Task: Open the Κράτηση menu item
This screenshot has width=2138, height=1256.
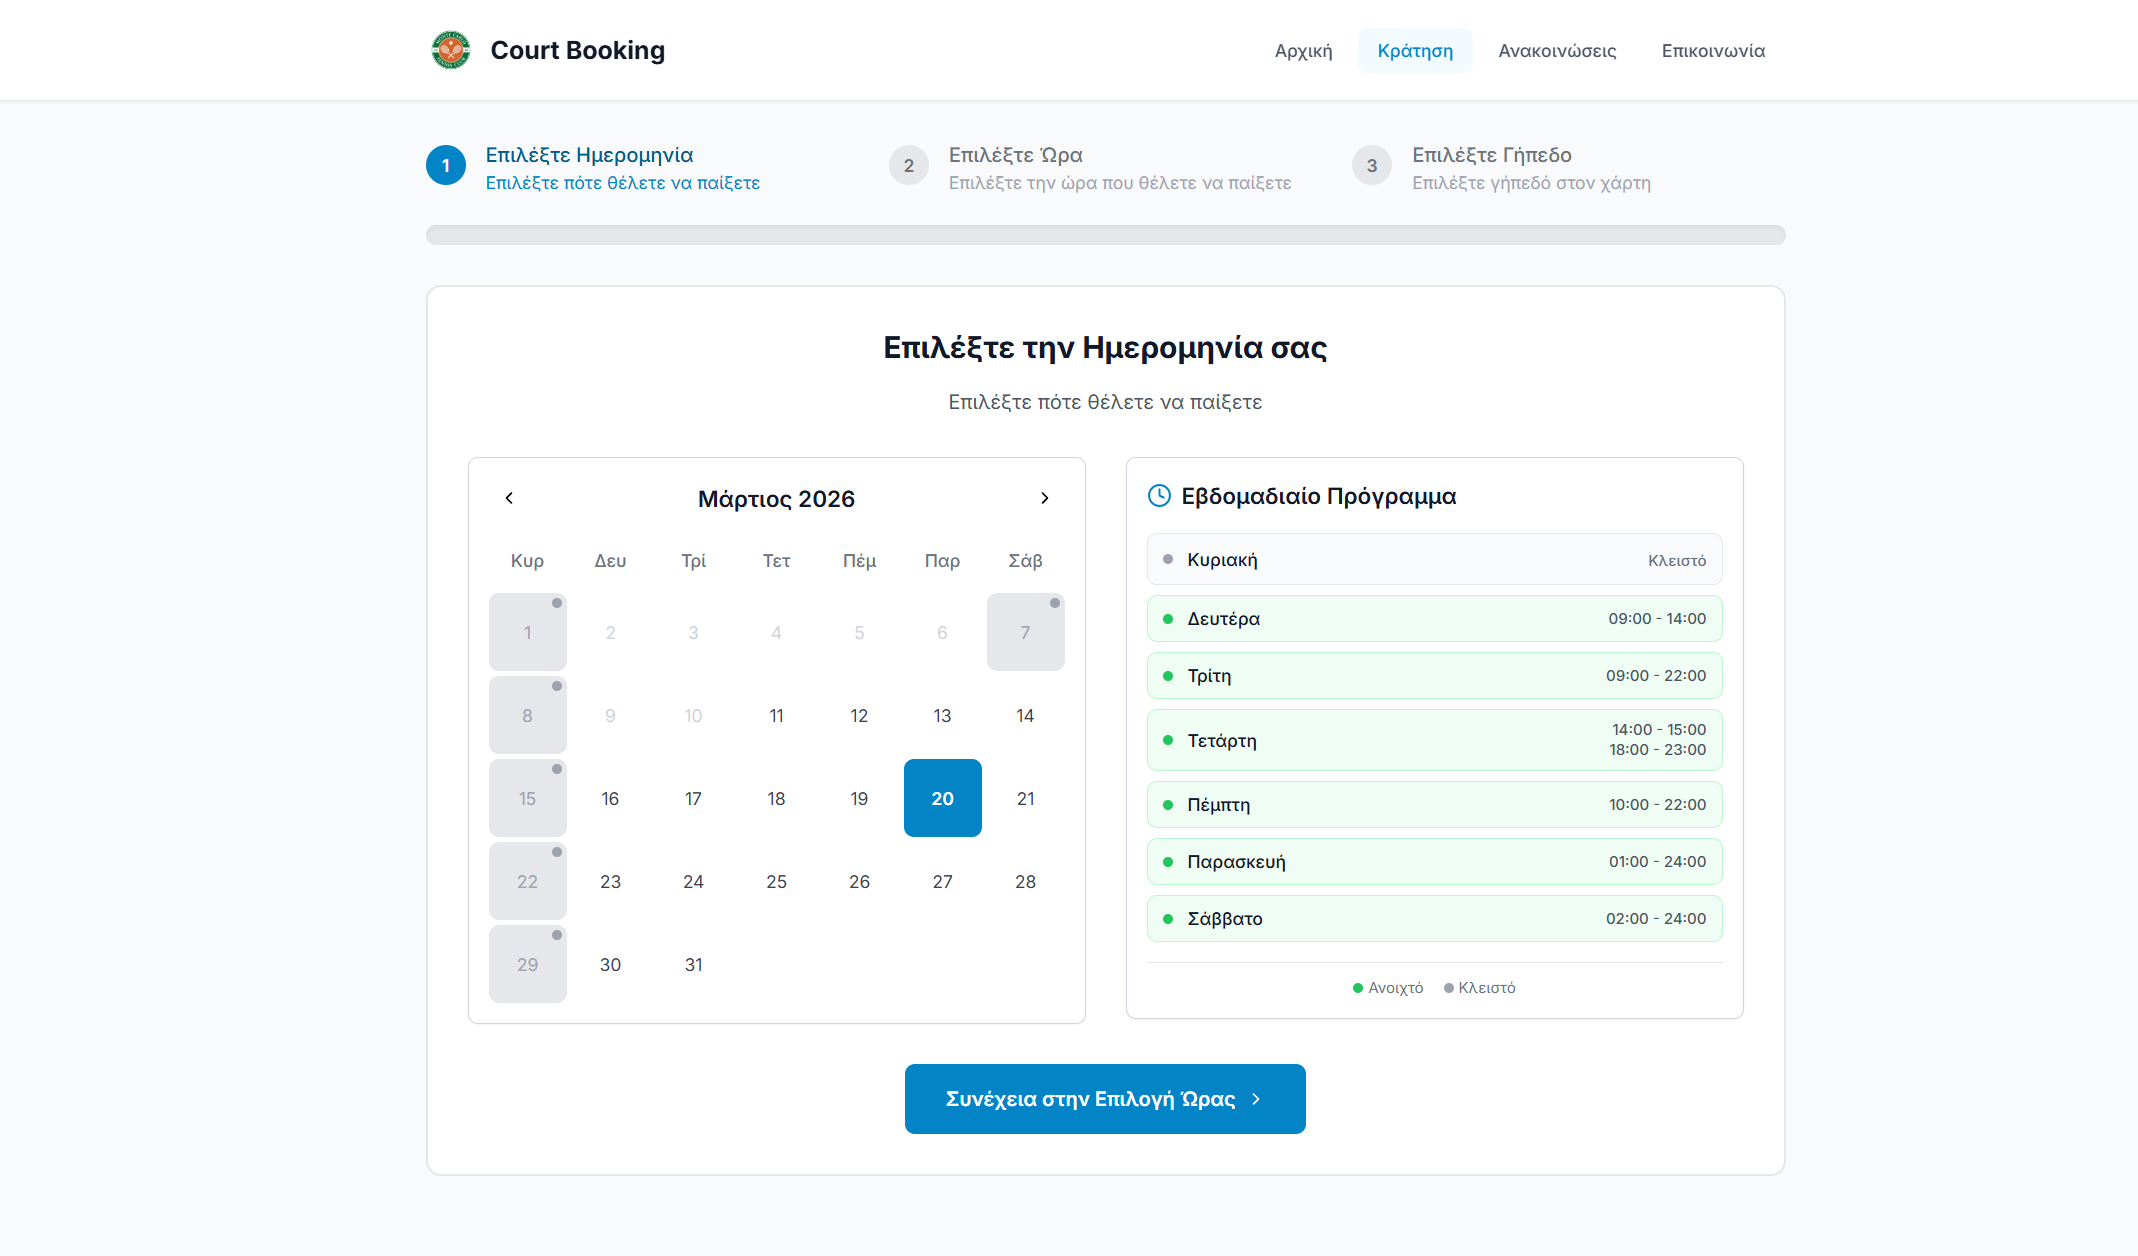Action: coord(1415,51)
